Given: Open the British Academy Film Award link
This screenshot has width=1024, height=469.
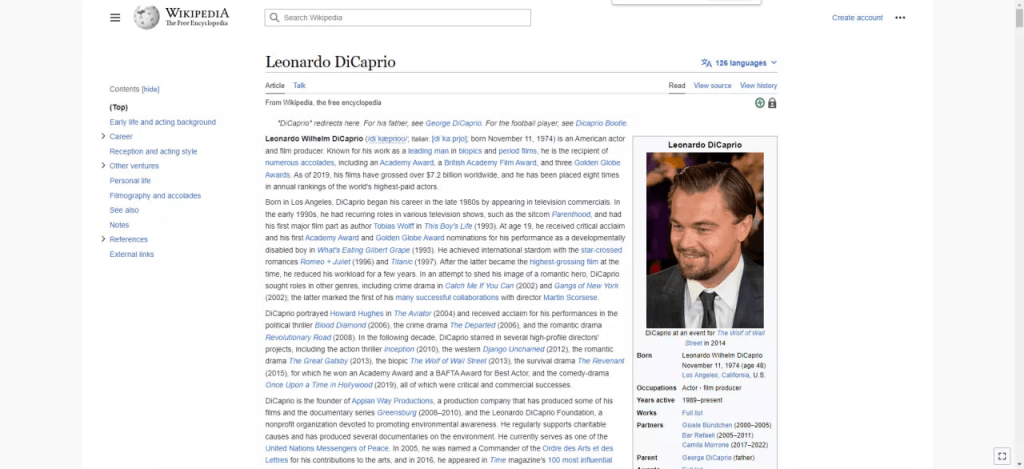Looking at the screenshot, I should 490,163.
